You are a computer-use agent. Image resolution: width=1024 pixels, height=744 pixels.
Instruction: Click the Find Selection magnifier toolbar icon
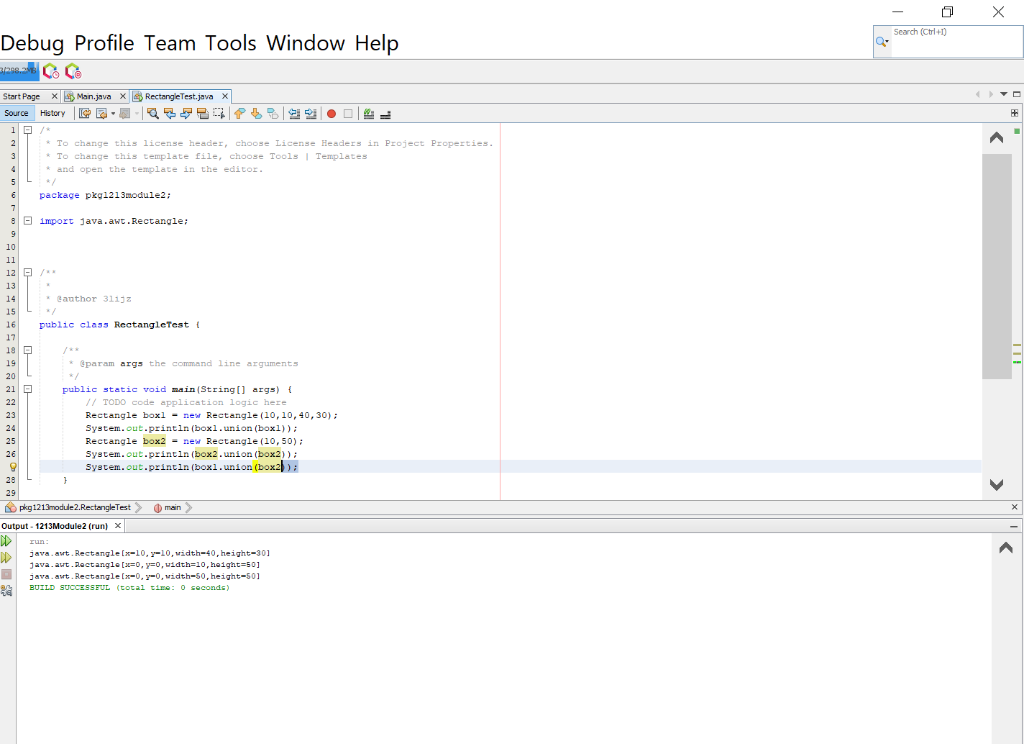[153, 113]
